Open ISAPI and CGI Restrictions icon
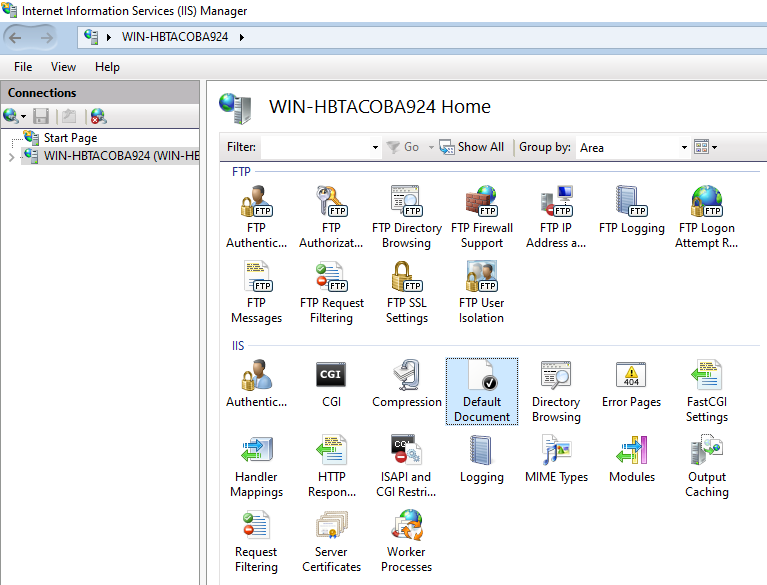 (406, 467)
